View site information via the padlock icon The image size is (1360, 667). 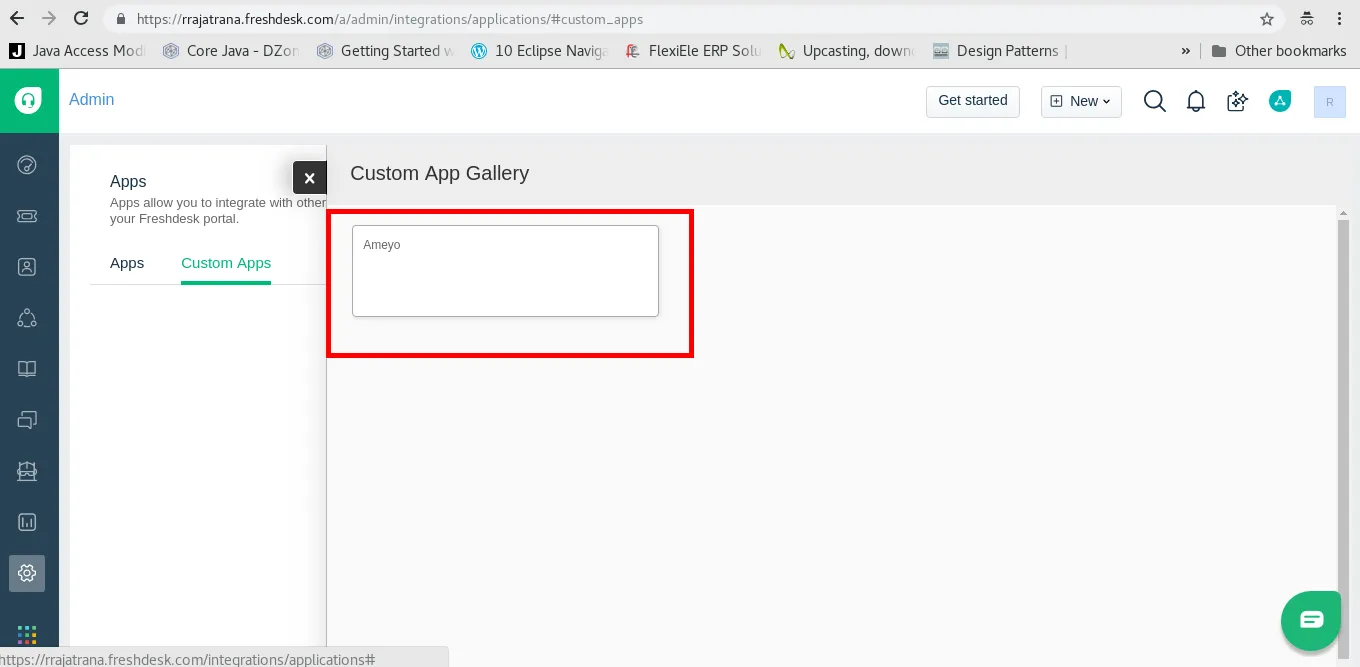tap(121, 19)
